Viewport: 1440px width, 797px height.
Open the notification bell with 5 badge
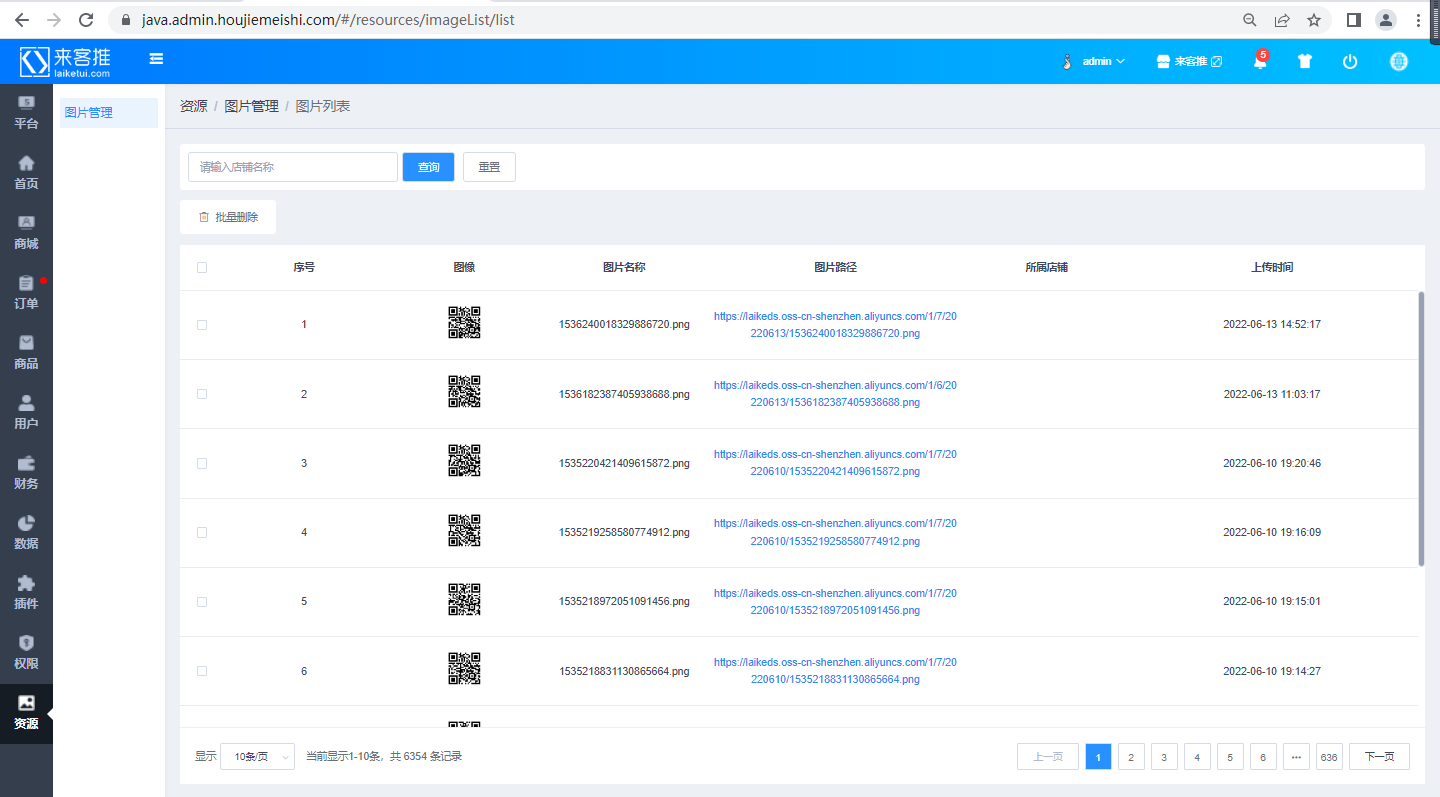point(1260,61)
